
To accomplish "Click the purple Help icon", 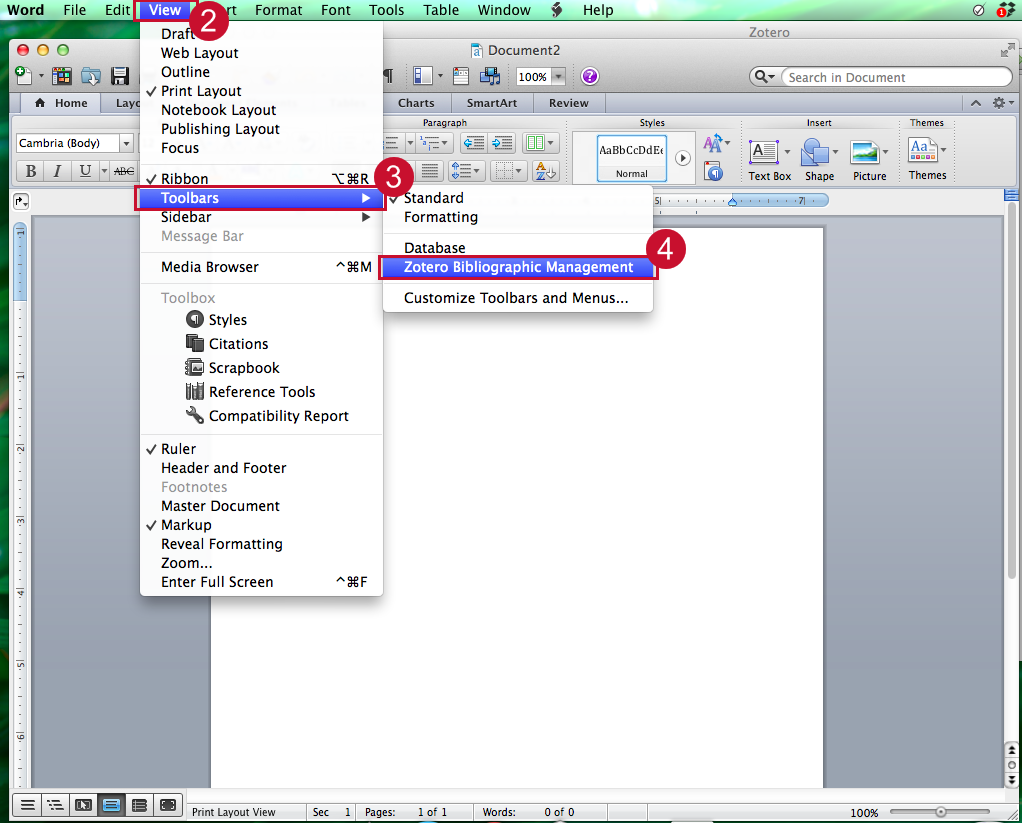I will click(x=590, y=76).
